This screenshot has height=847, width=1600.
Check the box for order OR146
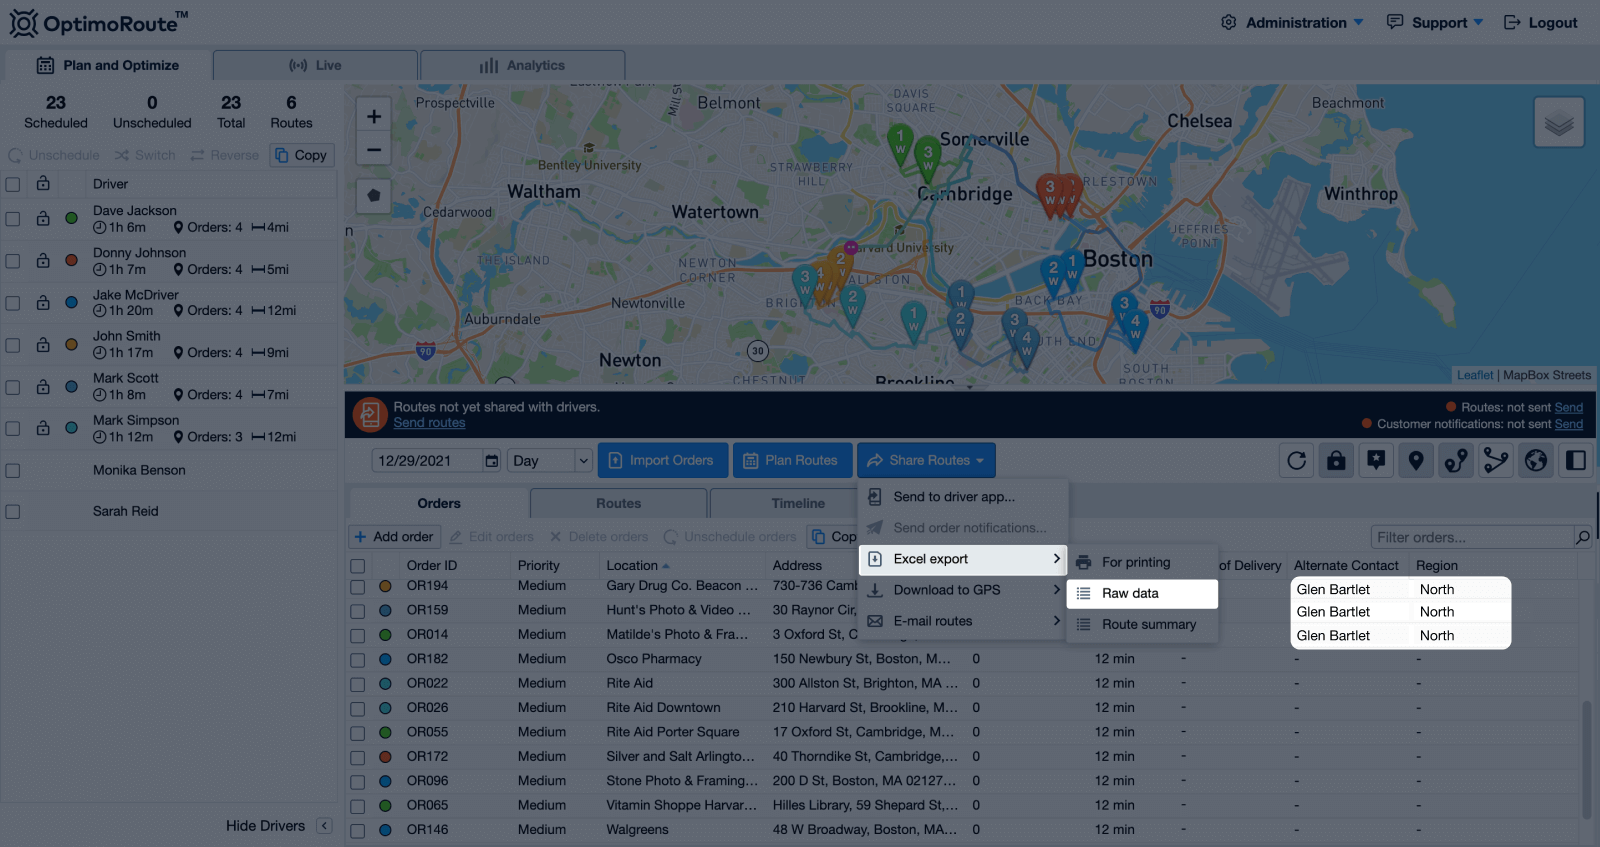[x=357, y=830]
